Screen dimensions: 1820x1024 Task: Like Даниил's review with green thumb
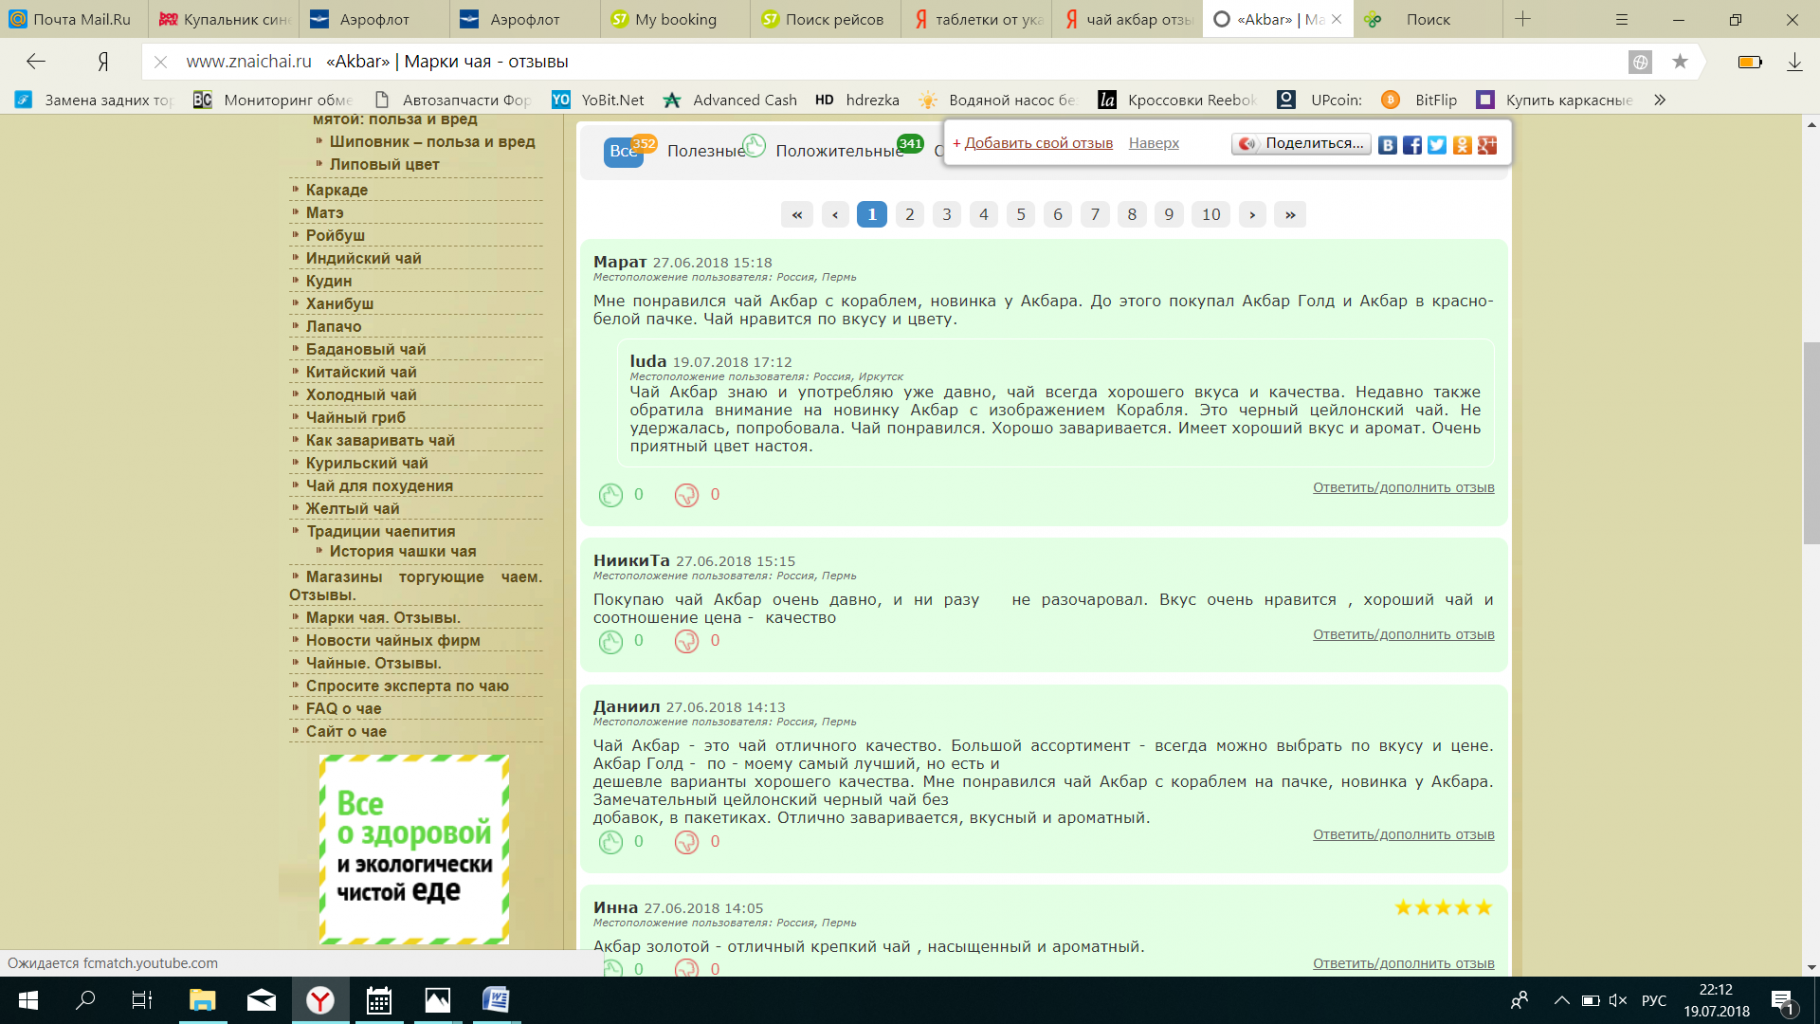click(x=611, y=842)
